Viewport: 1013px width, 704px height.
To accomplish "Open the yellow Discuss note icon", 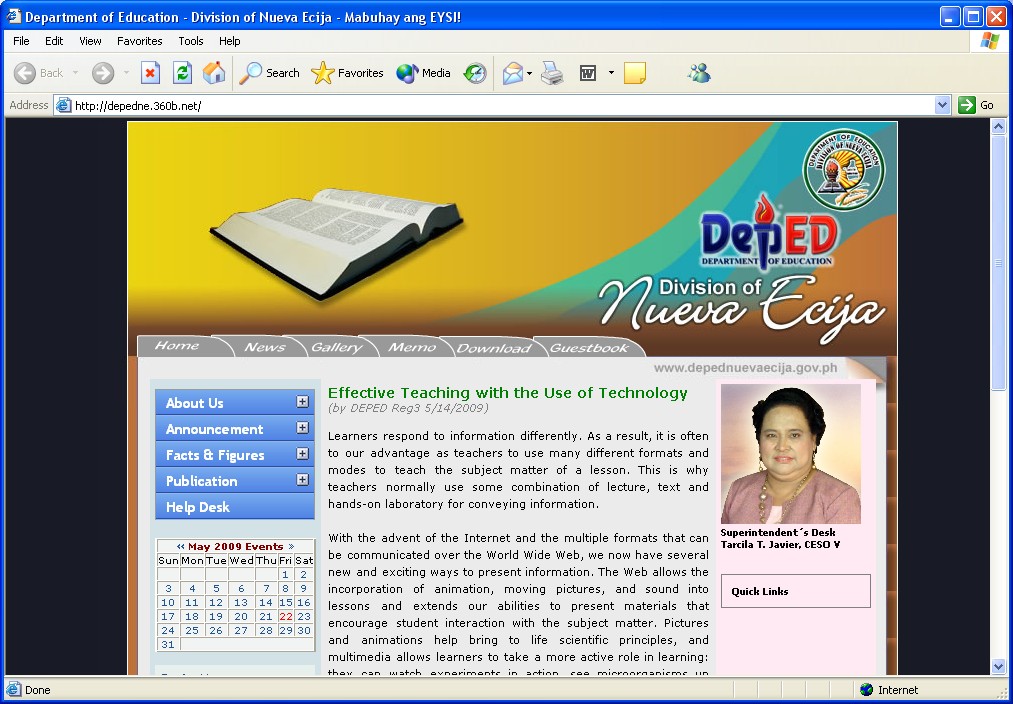I will [634, 73].
